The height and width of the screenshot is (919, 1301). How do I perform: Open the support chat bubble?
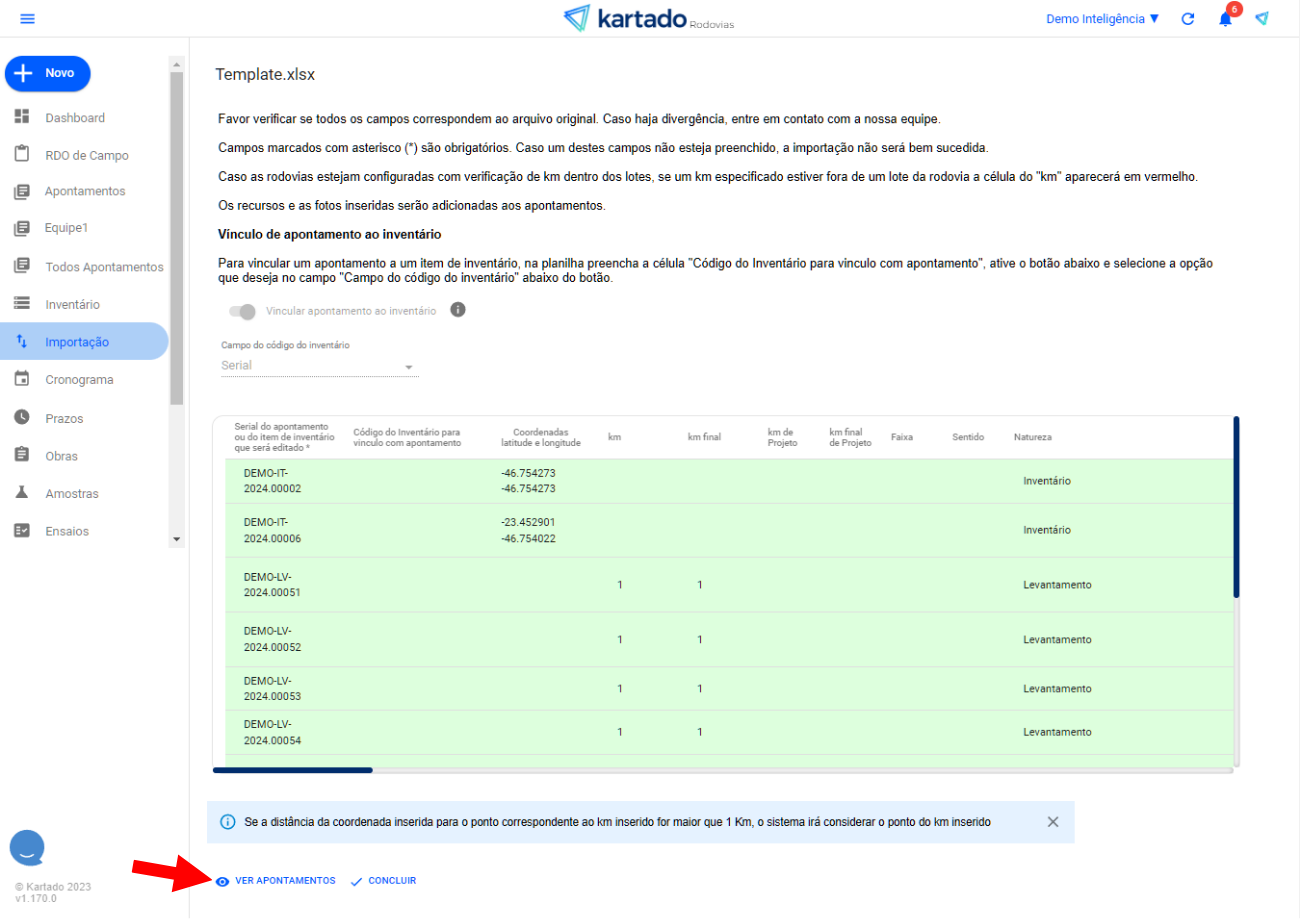[x=28, y=848]
